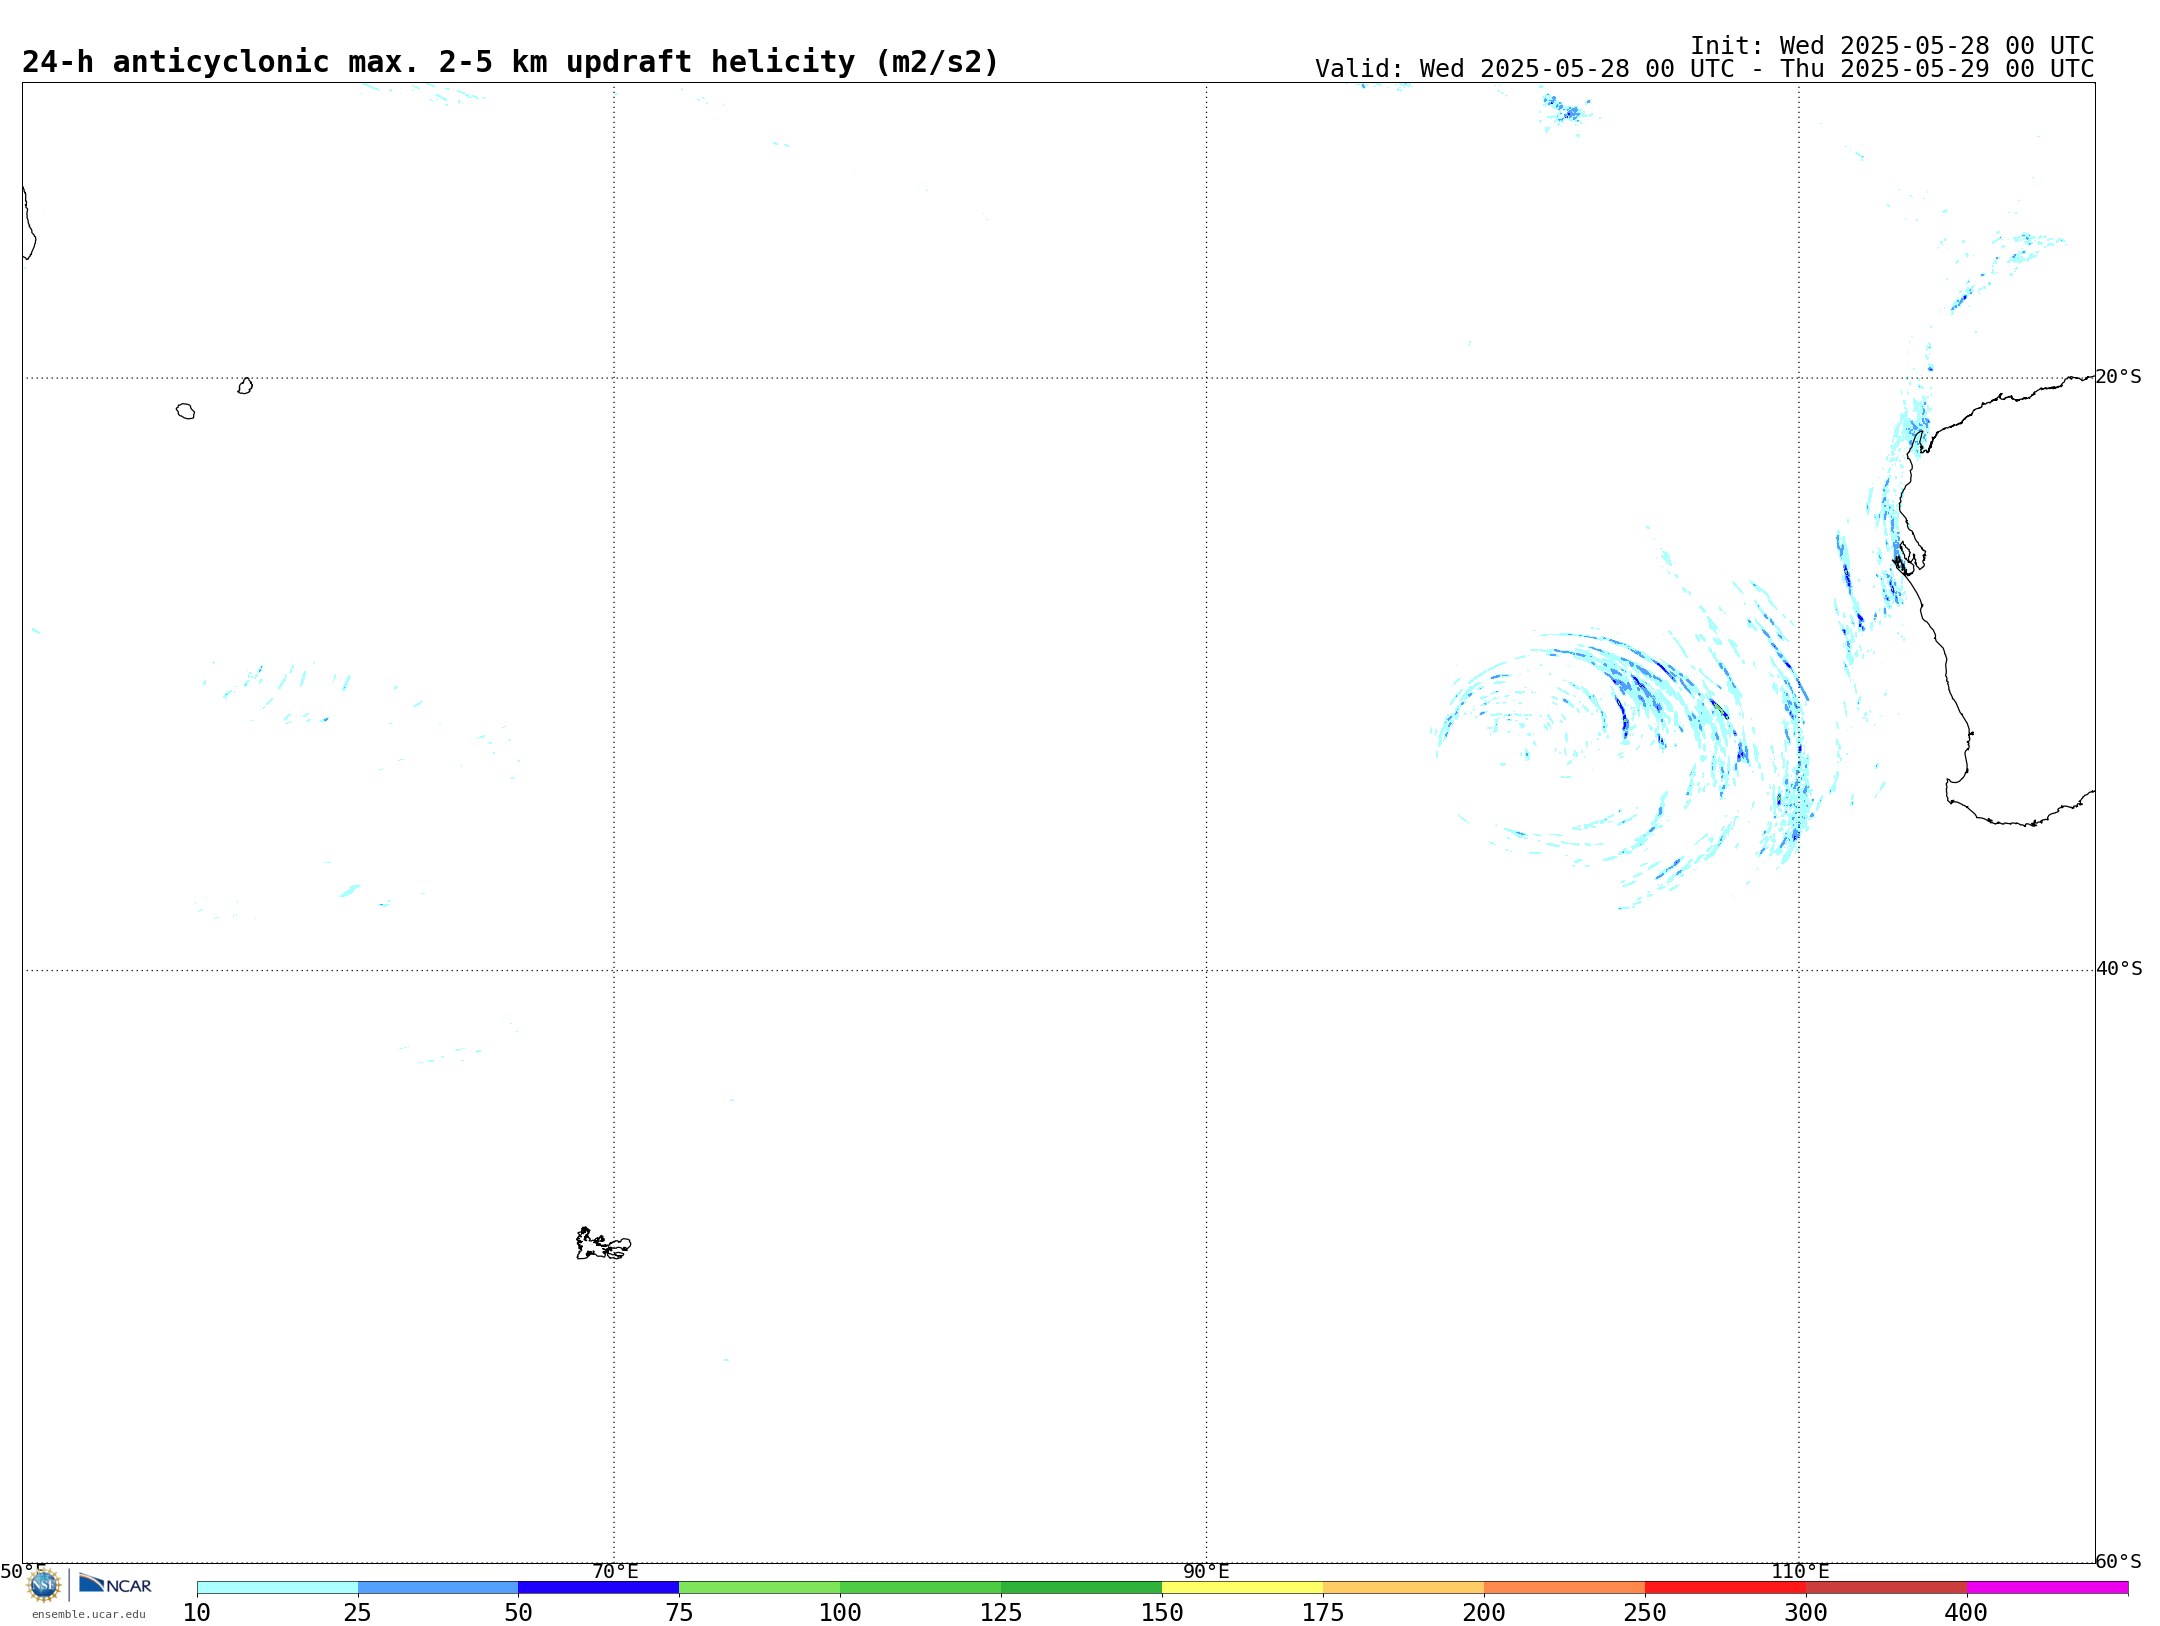This screenshot has width=2160, height=1626.
Task: Click the dark green 125-150 colorbar segment
Action: [1082, 1588]
